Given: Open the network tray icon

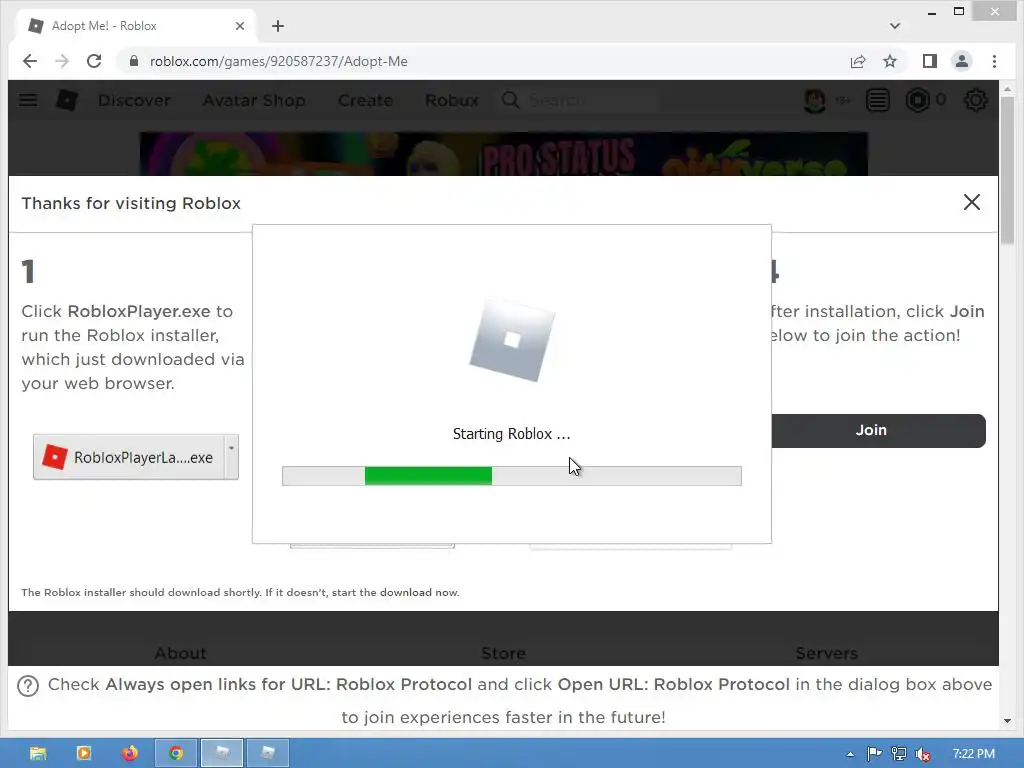Looking at the screenshot, I should click(x=899, y=754).
